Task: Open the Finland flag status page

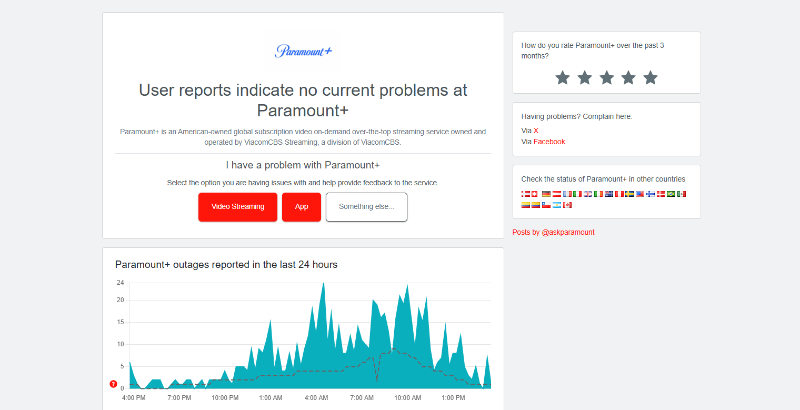Action: [651, 194]
